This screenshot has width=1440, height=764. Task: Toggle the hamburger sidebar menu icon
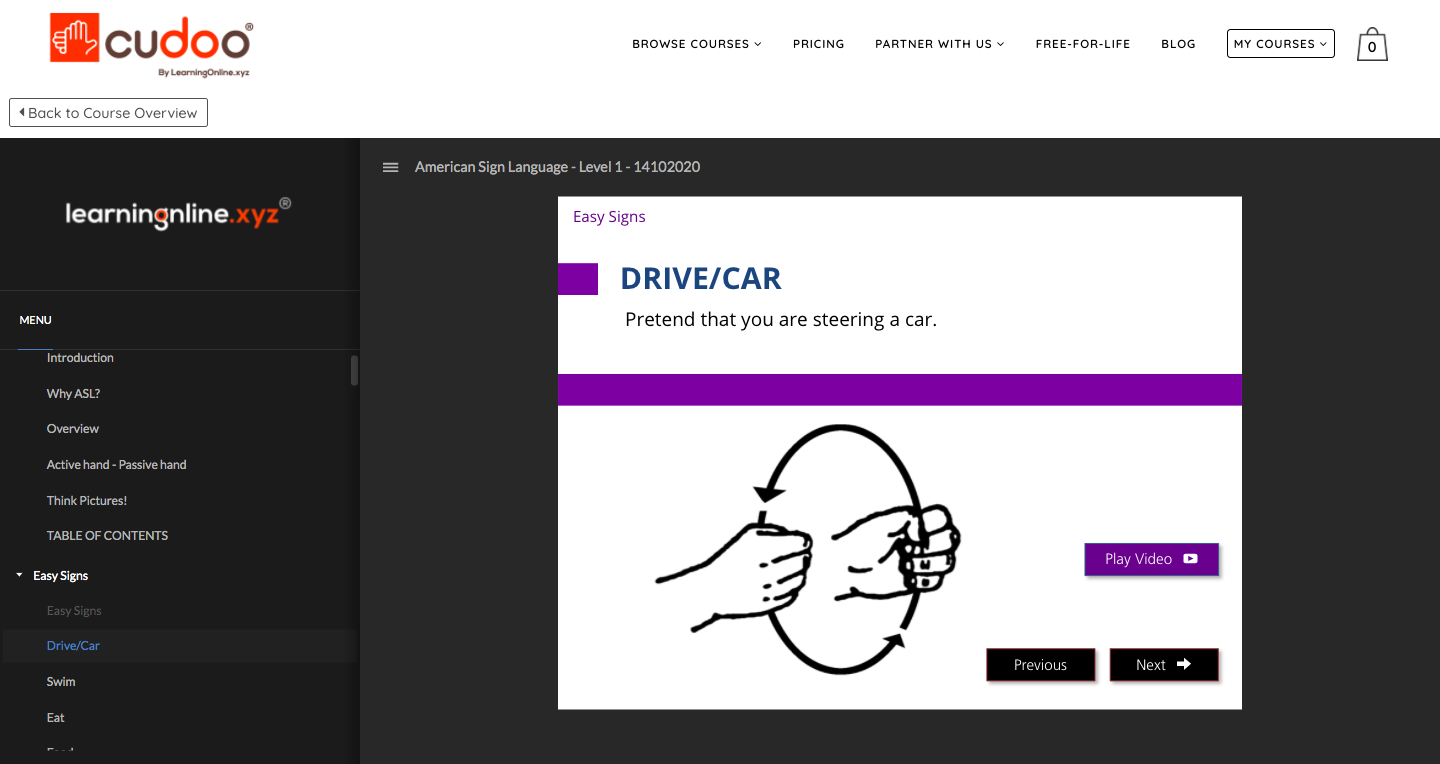pos(391,167)
